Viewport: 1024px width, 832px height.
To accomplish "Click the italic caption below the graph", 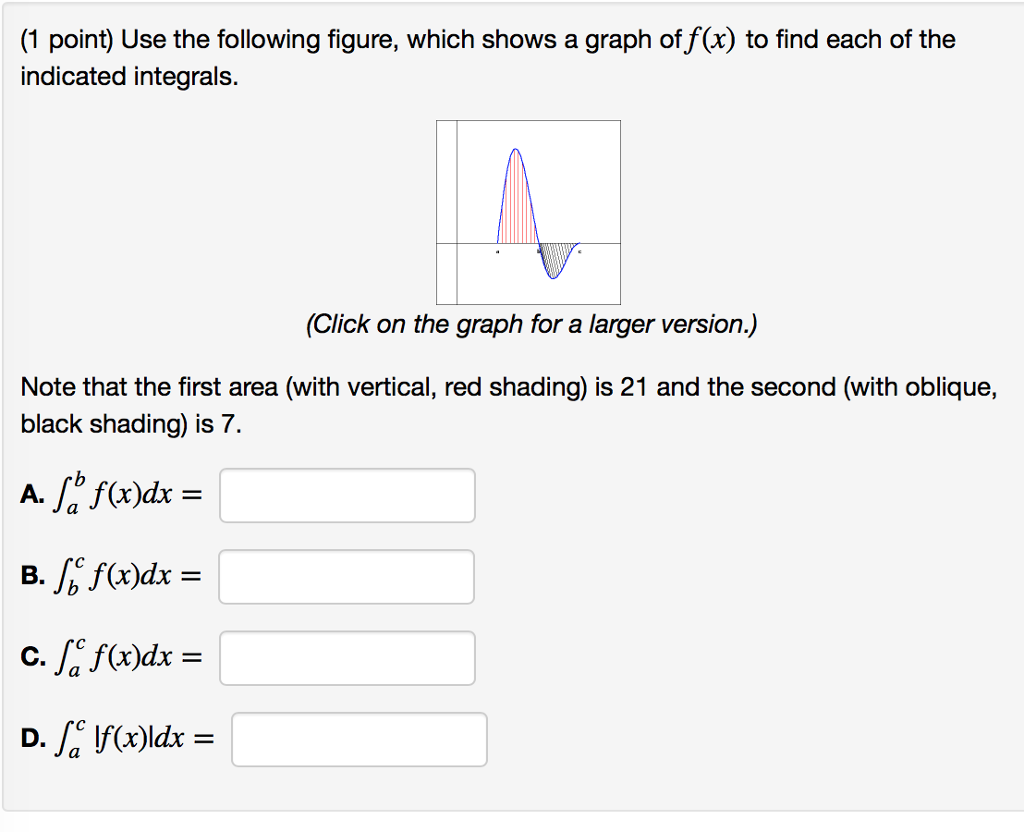I will pyautogui.click(x=531, y=324).
